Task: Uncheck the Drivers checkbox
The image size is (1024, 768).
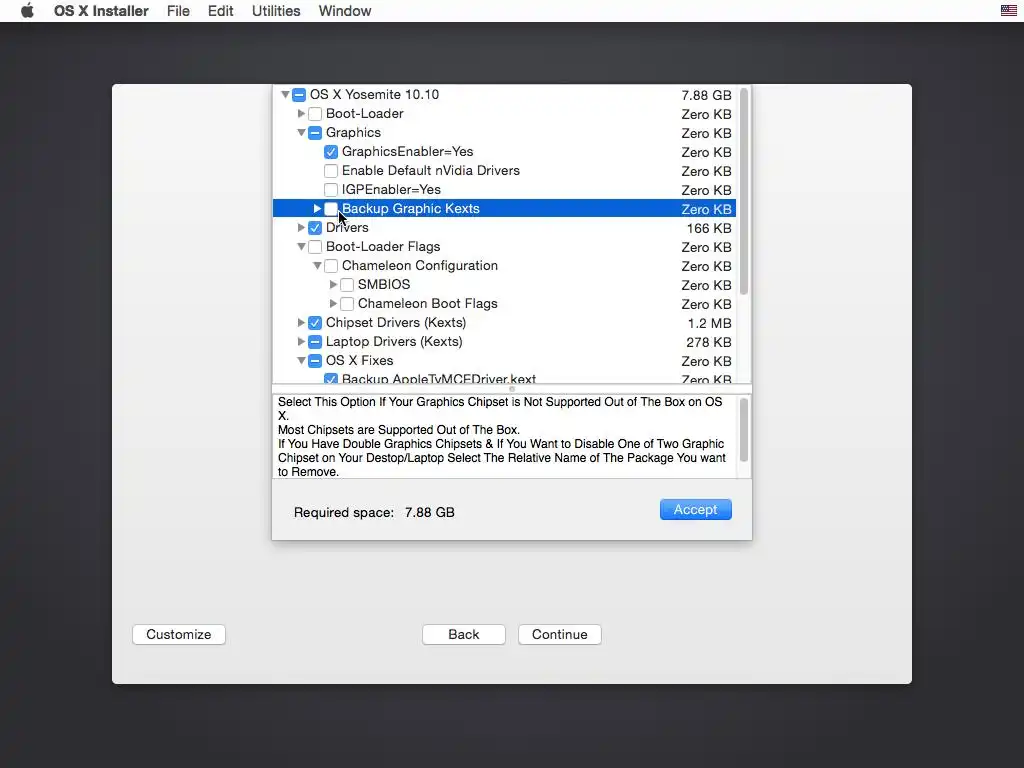Action: coord(315,227)
